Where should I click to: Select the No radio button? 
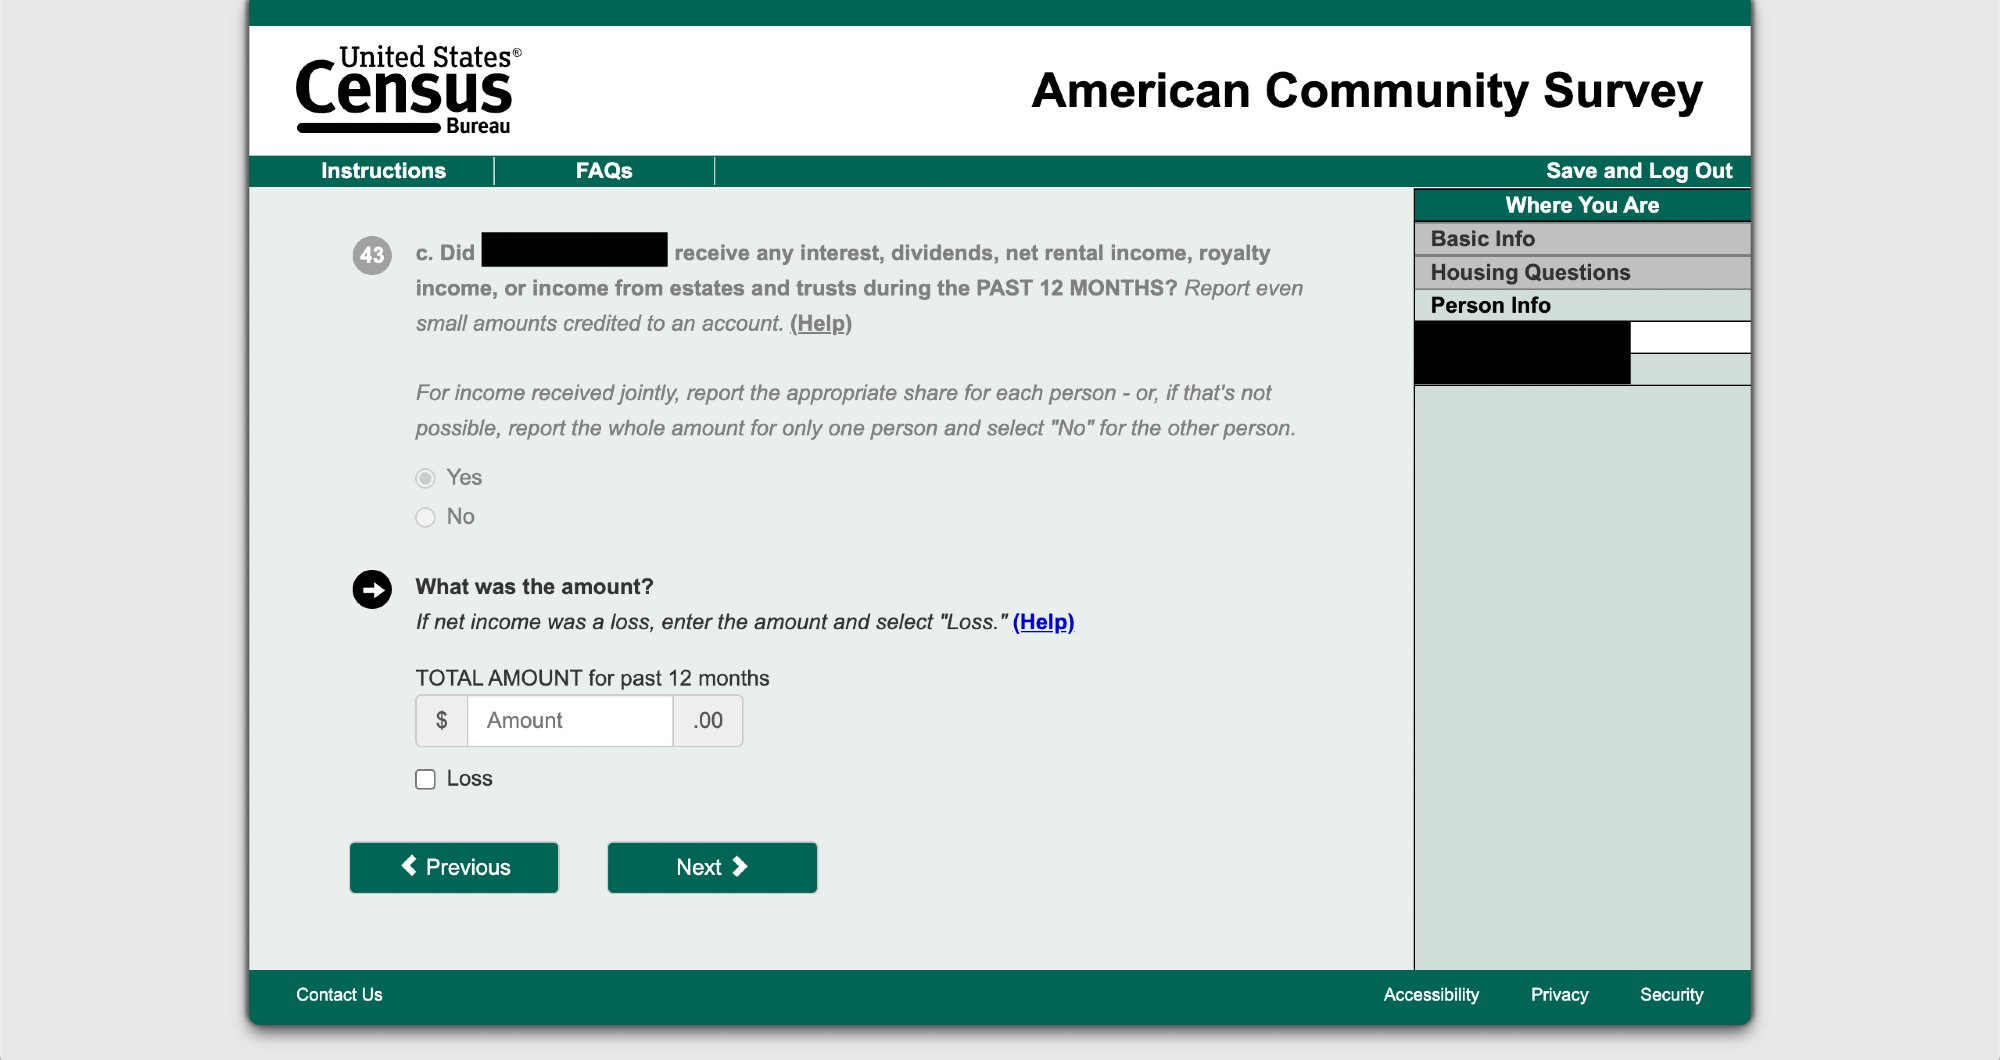[426, 517]
